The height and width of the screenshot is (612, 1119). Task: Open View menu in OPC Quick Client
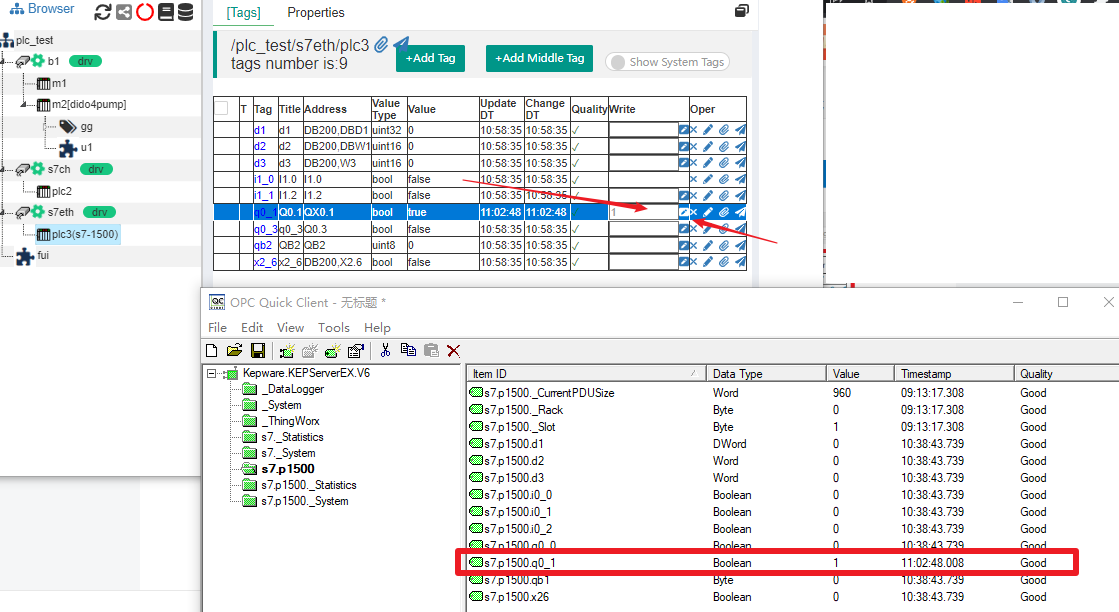[x=290, y=327]
